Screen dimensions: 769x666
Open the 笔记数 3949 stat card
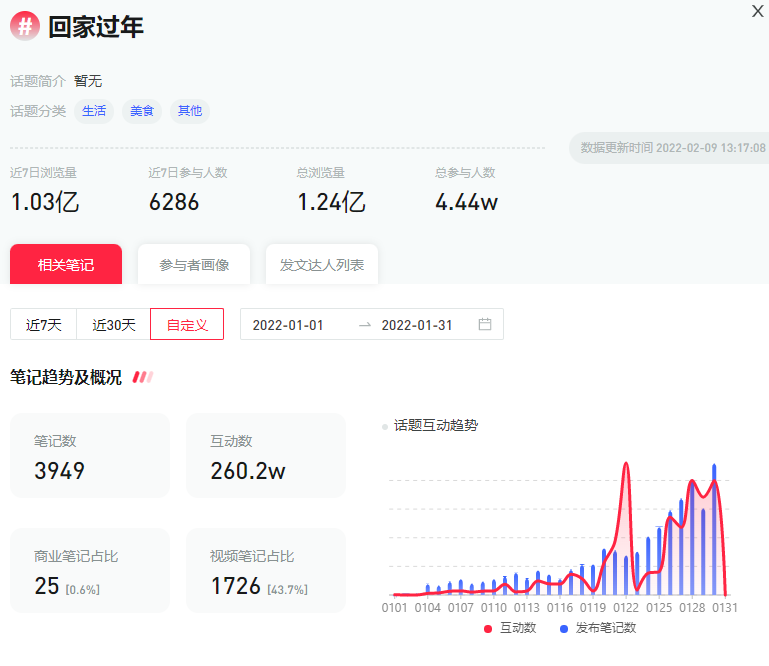90,456
